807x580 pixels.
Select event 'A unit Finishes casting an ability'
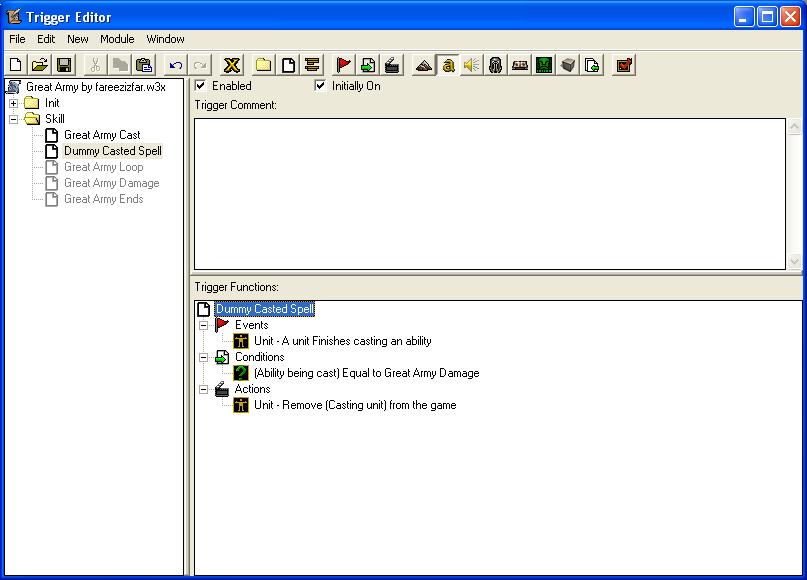343,341
